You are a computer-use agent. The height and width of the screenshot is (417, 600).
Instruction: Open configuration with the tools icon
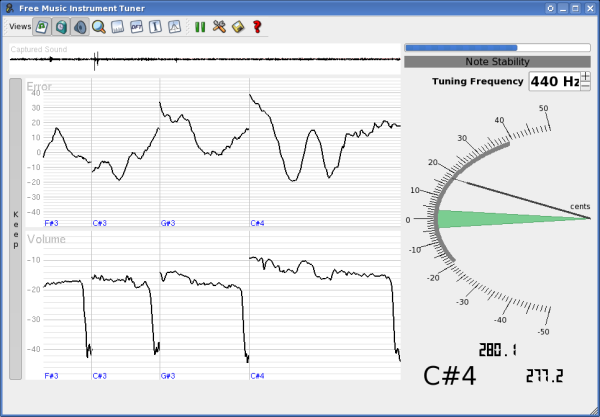tap(219, 27)
